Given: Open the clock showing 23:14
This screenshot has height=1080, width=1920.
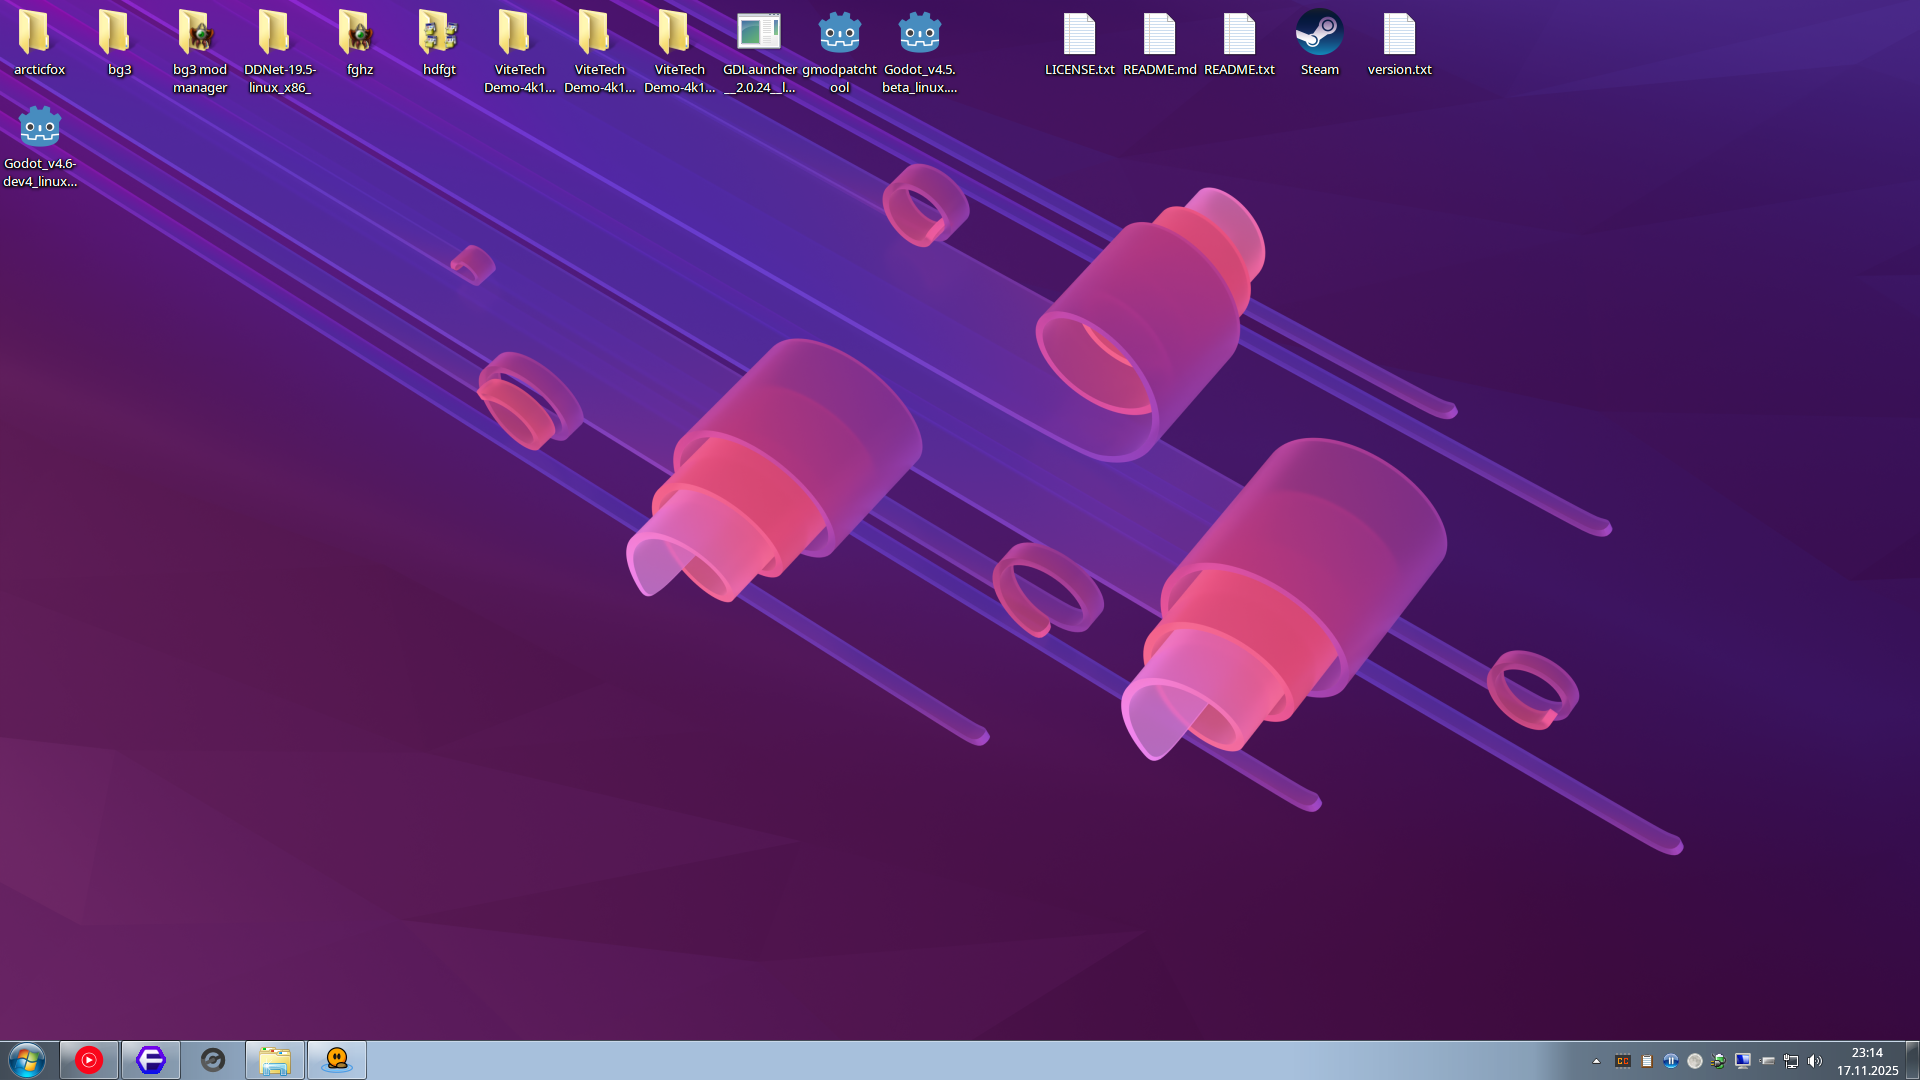Looking at the screenshot, I should [1867, 1061].
